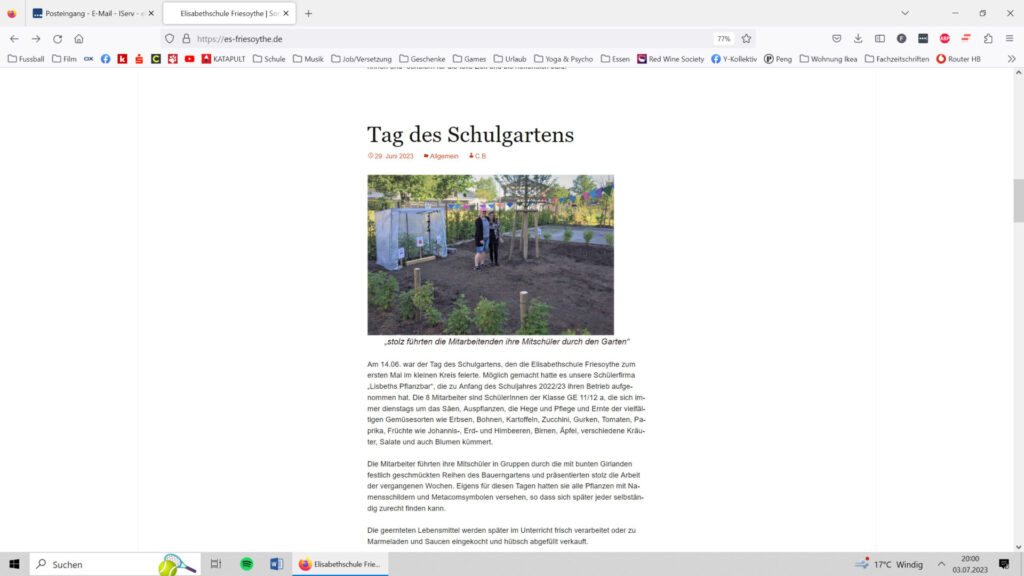Open Task View on the taskbar
This screenshot has width=1024, height=576.
pos(216,564)
